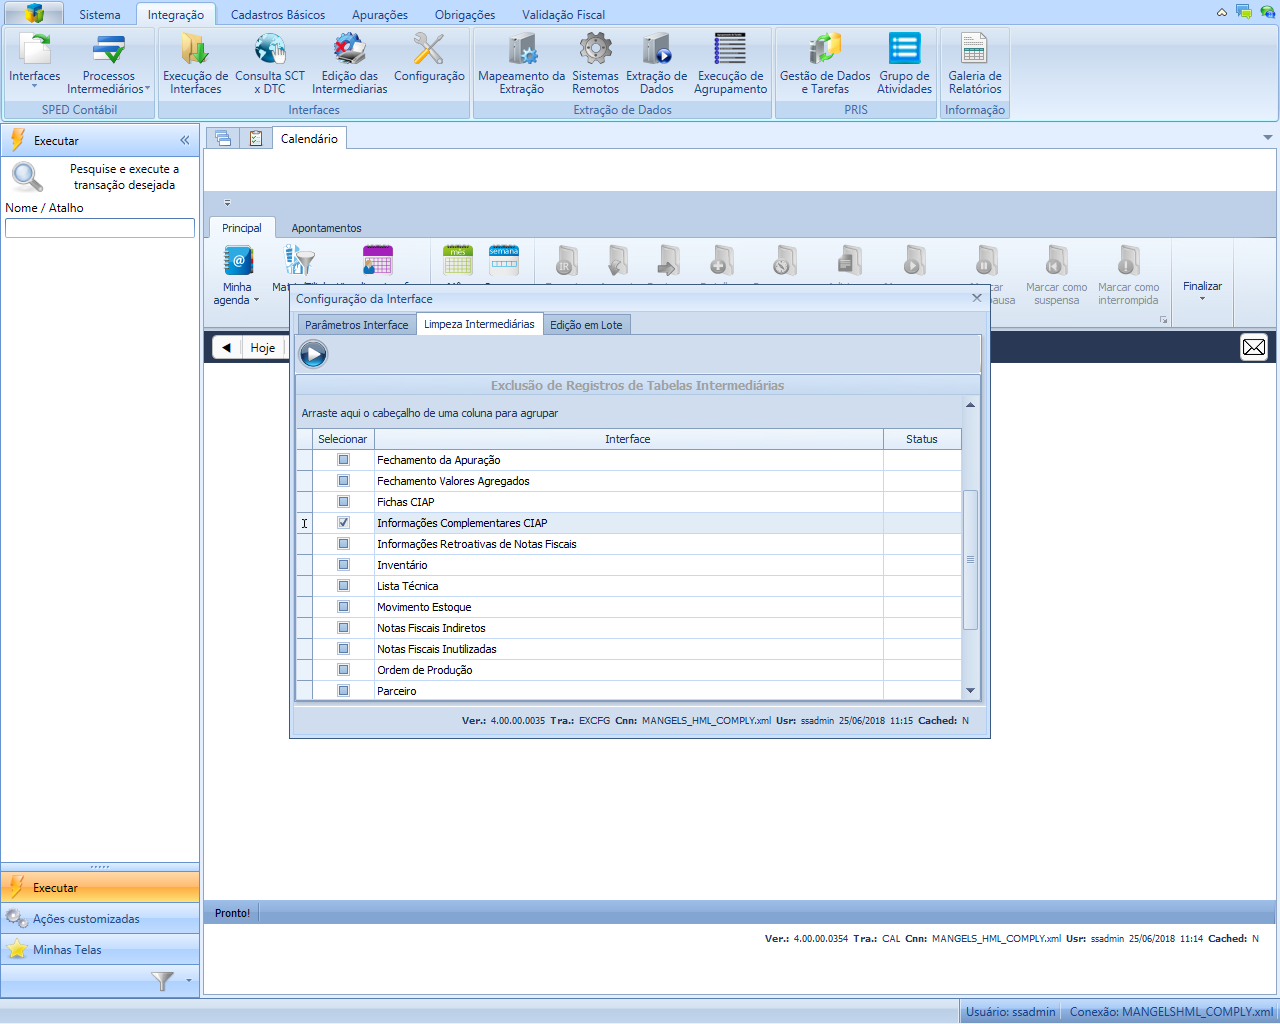
Task: Click Grupo de Atividades icon
Action: (x=904, y=63)
